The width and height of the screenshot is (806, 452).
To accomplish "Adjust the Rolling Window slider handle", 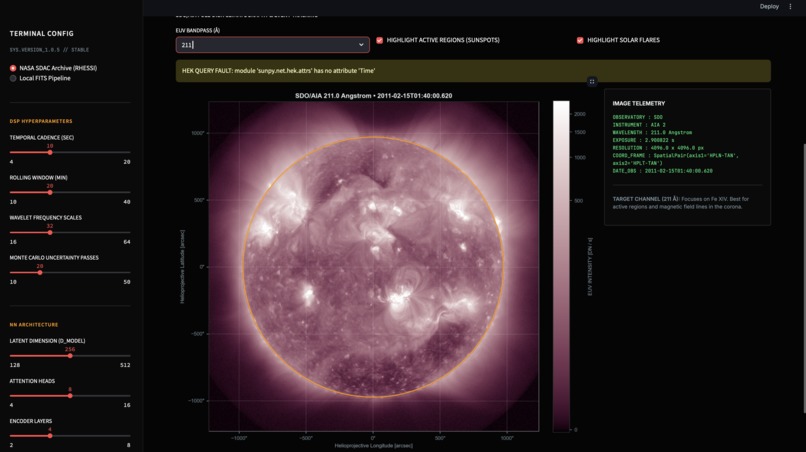I will [x=50, y=192].
